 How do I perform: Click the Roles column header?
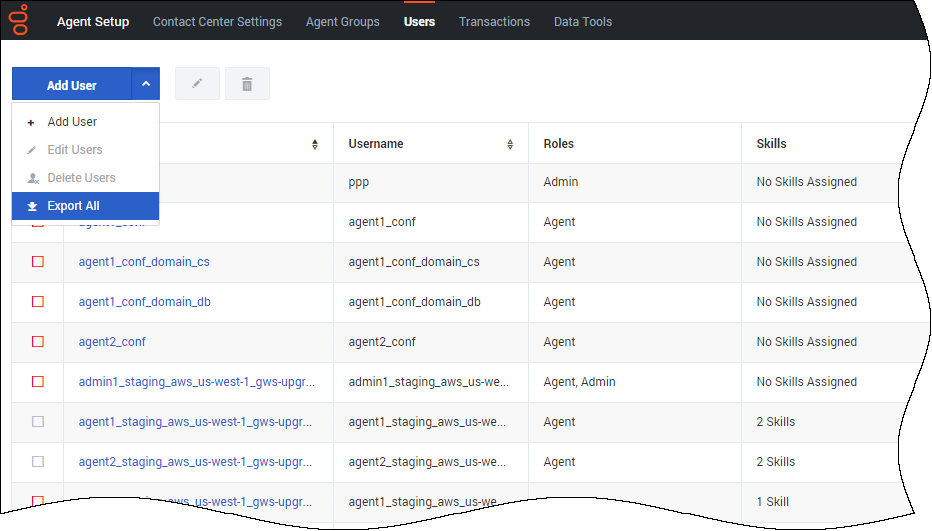click(559, 144)
